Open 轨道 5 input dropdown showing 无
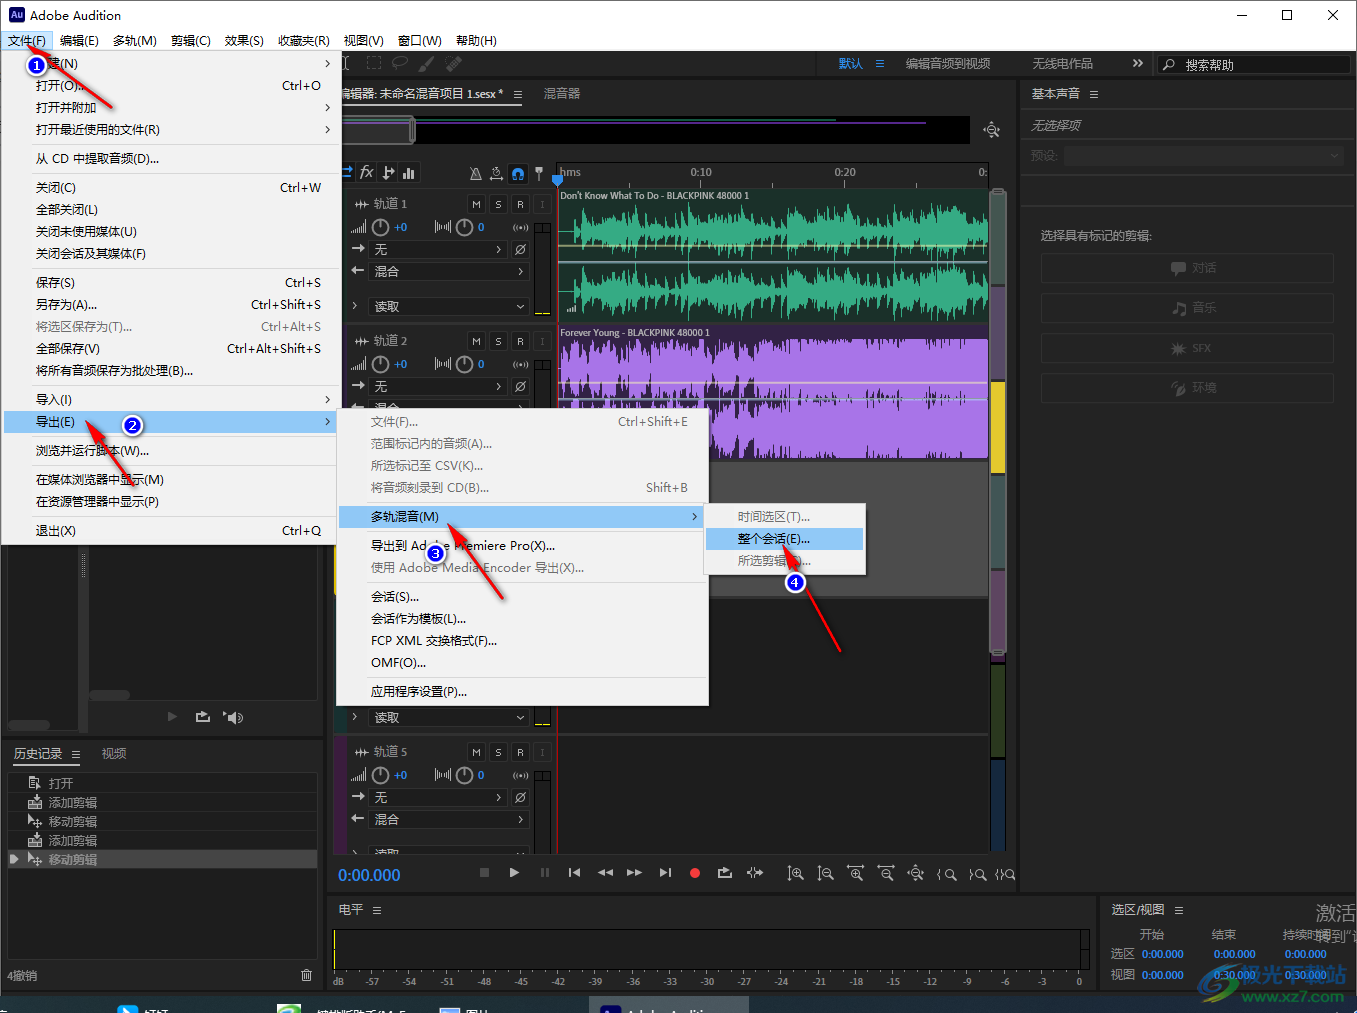This screenshot has width=1357, height=1013. coord(438,797)
